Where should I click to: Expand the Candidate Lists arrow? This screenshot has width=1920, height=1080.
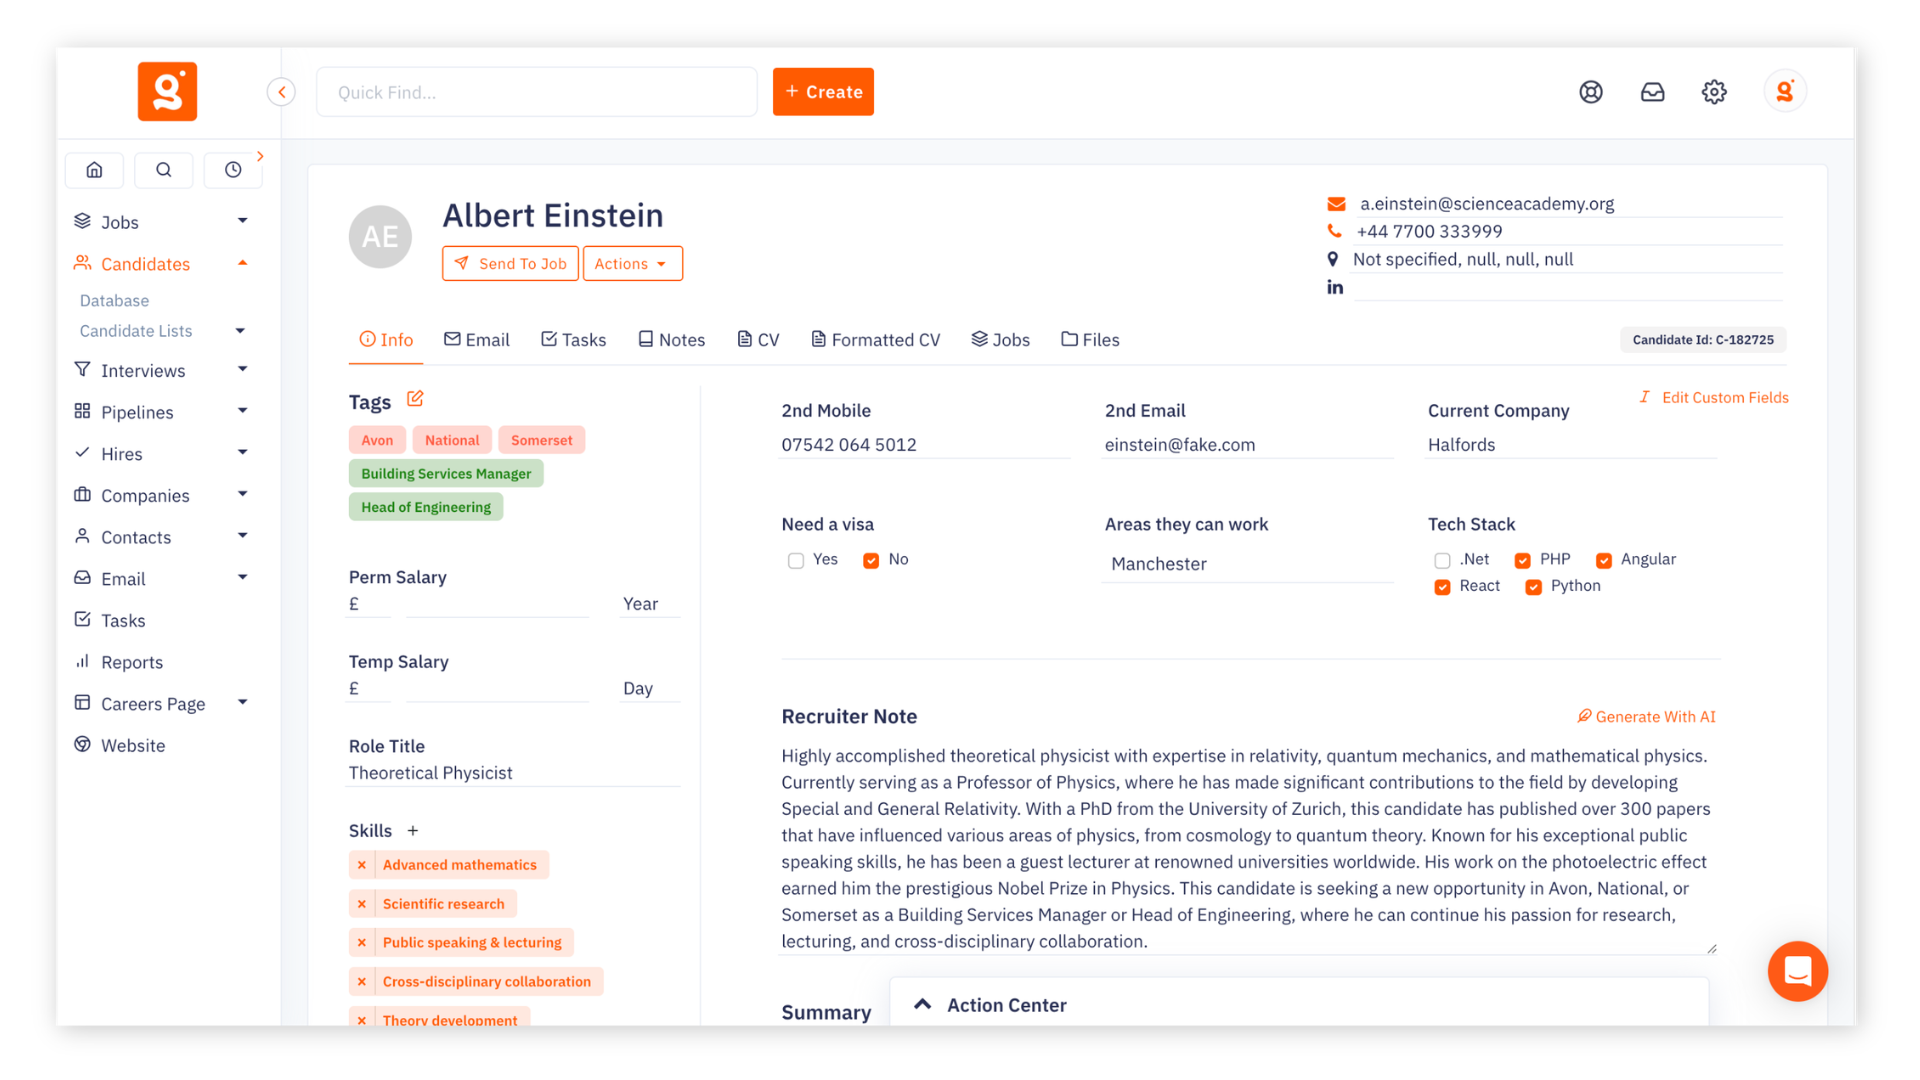tap(240, 331)
